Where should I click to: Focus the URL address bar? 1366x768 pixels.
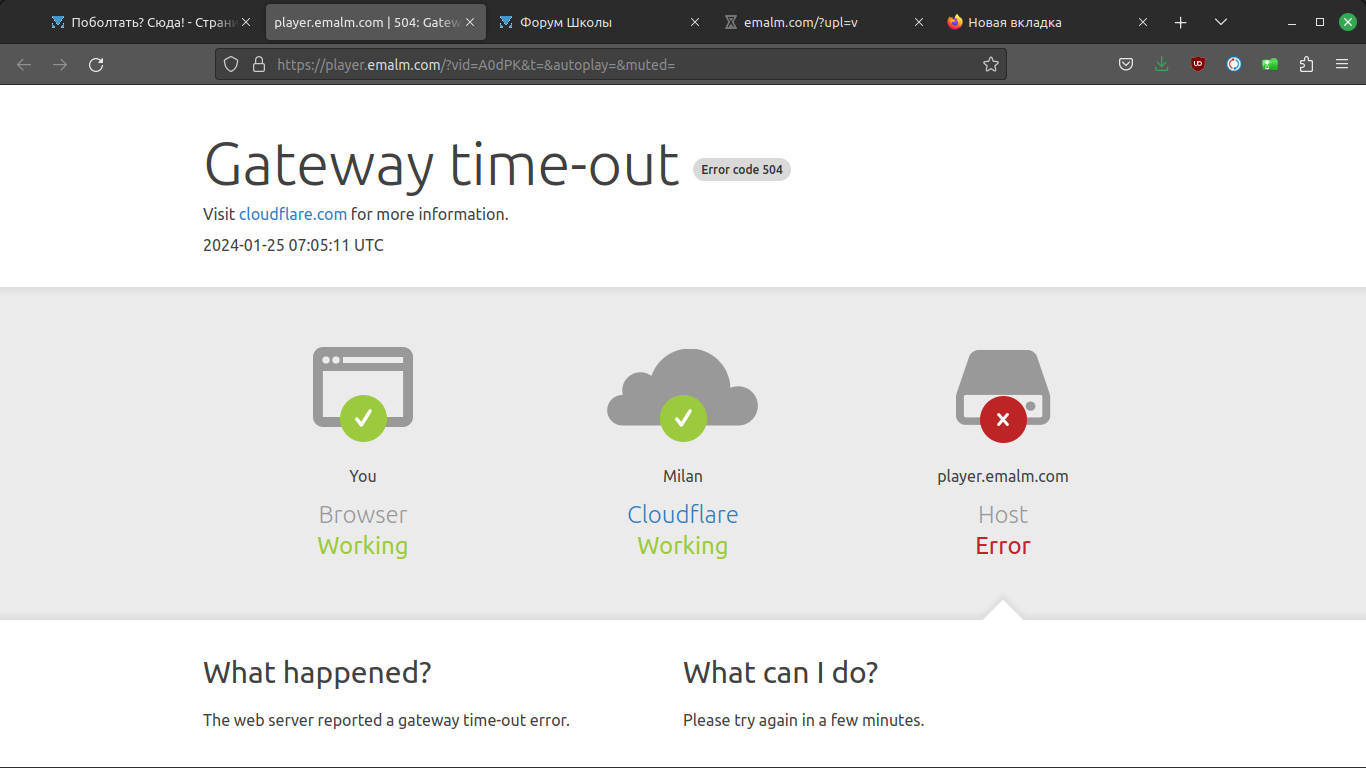point(610,64)
